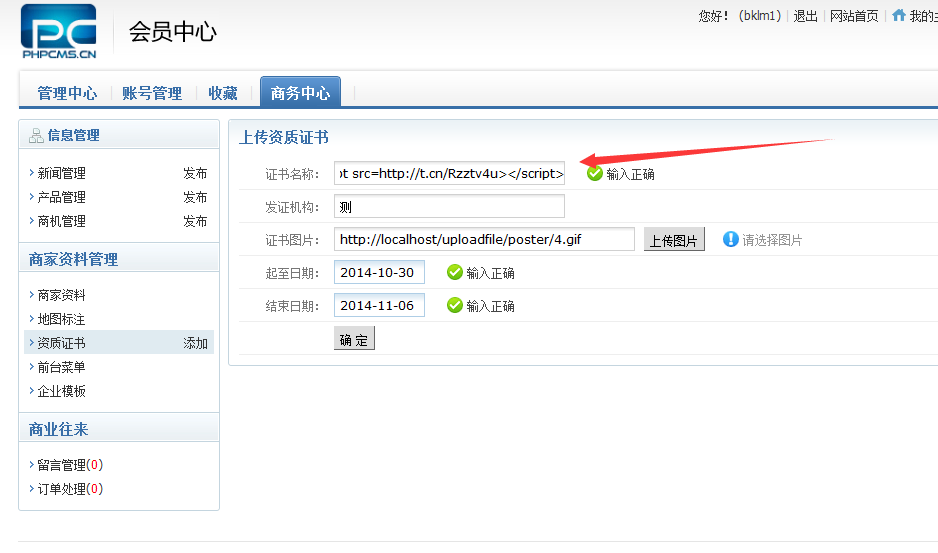Click 发布 next to 商机管理

pos(195,221)
